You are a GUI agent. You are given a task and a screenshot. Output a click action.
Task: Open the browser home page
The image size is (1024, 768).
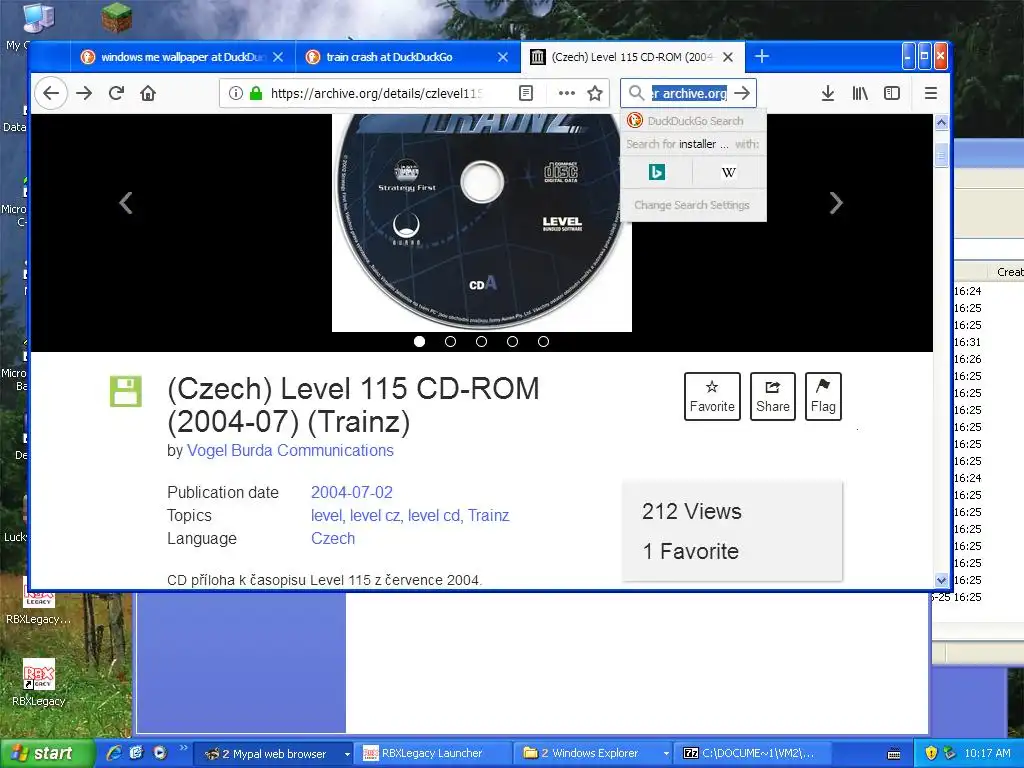pyautogui.click(x=148, y=93)
